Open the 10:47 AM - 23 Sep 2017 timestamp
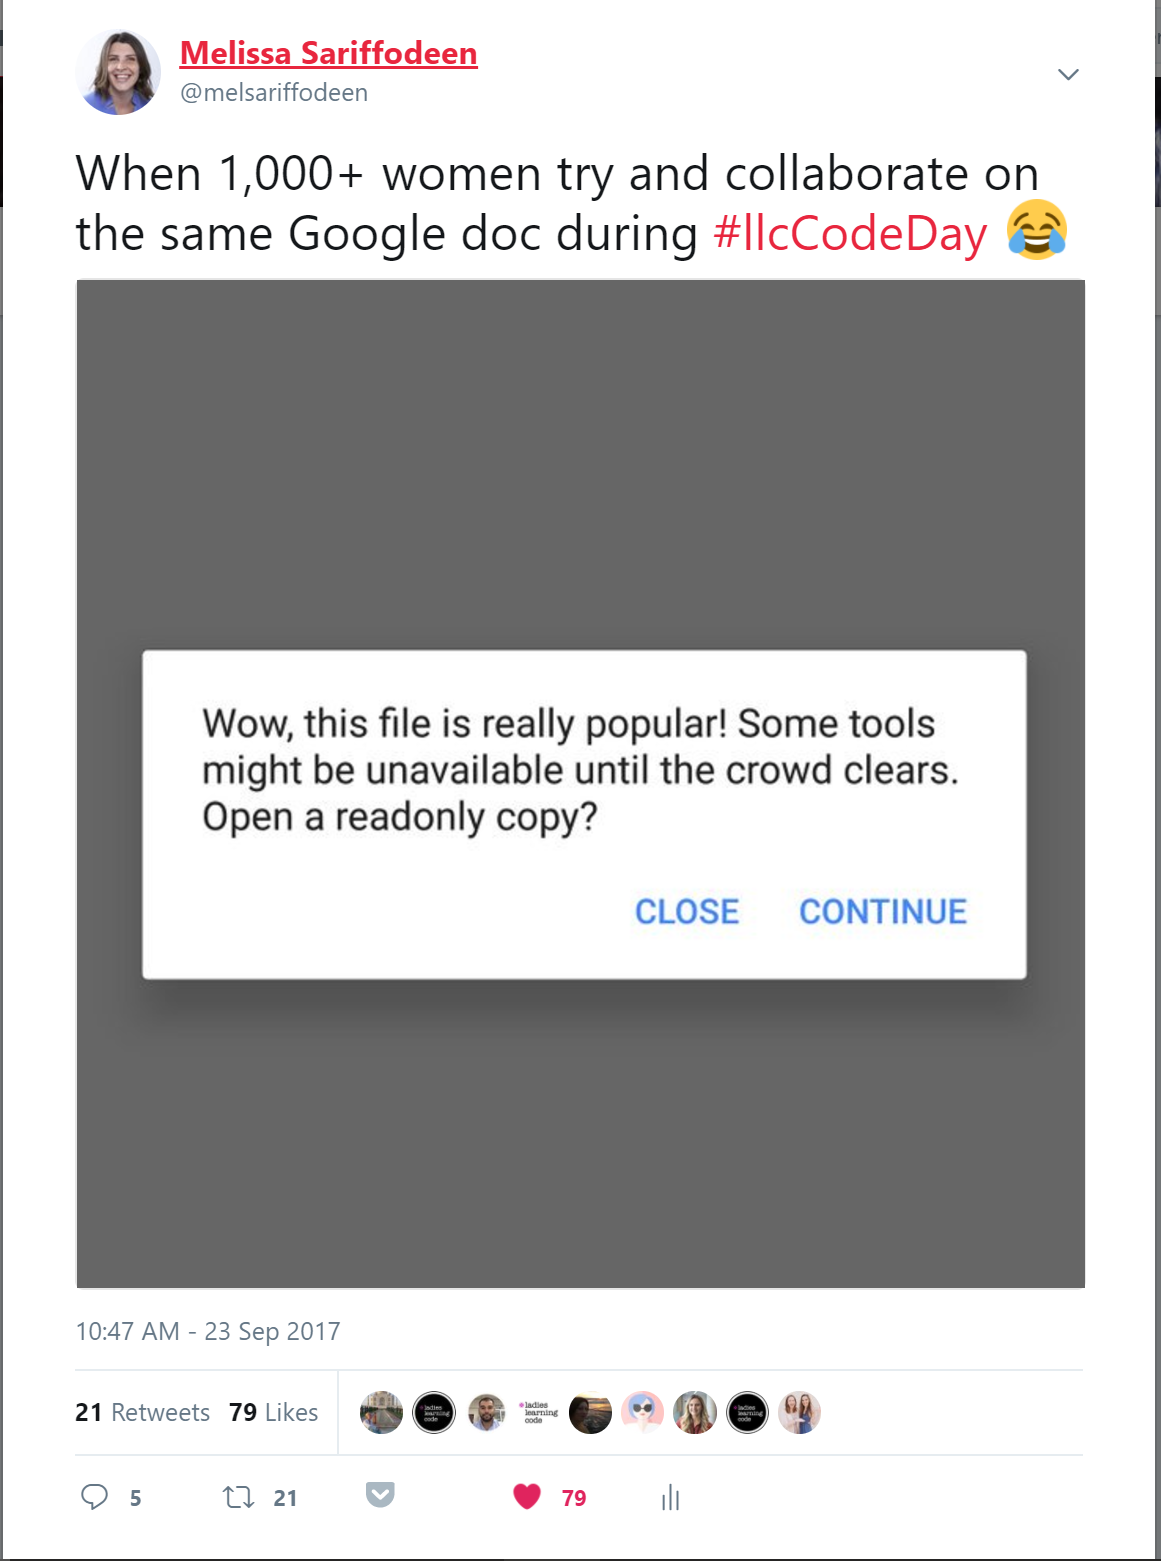 coord(208,1332)
